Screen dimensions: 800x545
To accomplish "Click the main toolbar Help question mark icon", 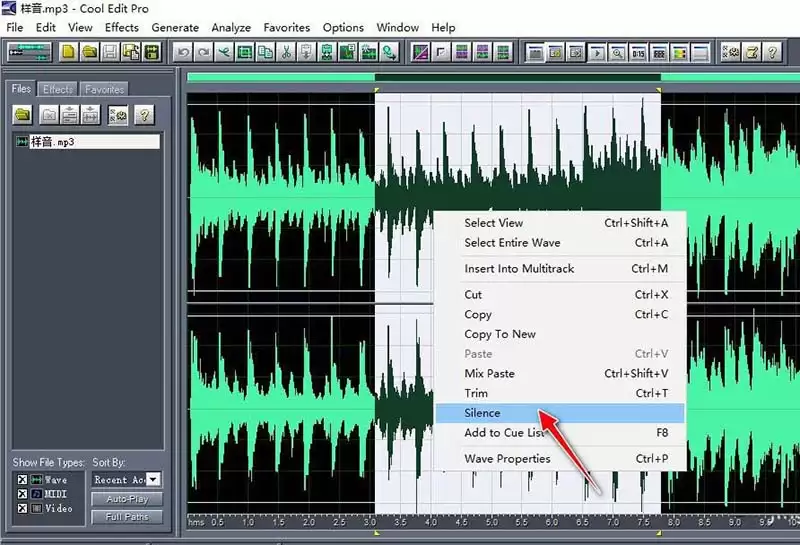I will tap(772, 52).
